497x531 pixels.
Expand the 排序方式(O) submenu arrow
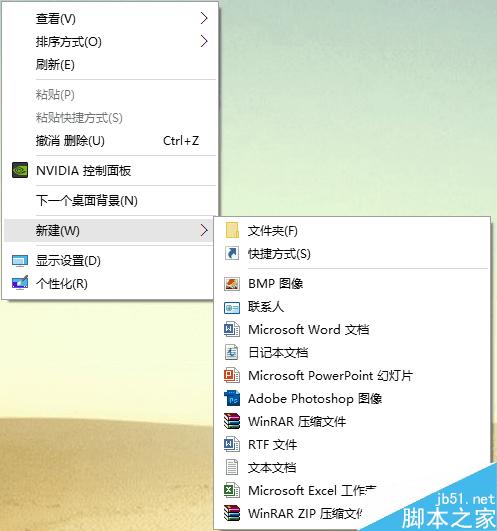pyautogui.click(x=204, y=41)
